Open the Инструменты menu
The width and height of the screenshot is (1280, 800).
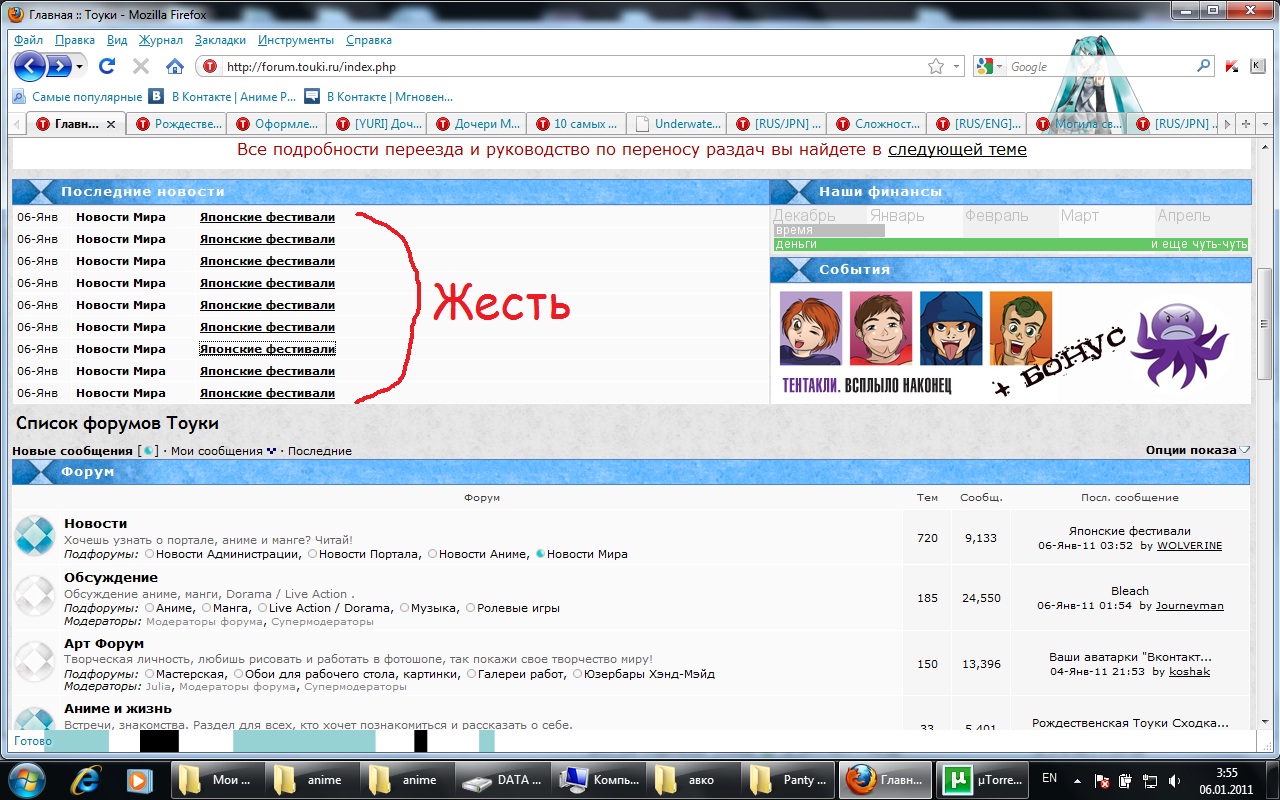pyautogui.click(x=296, y=40)
